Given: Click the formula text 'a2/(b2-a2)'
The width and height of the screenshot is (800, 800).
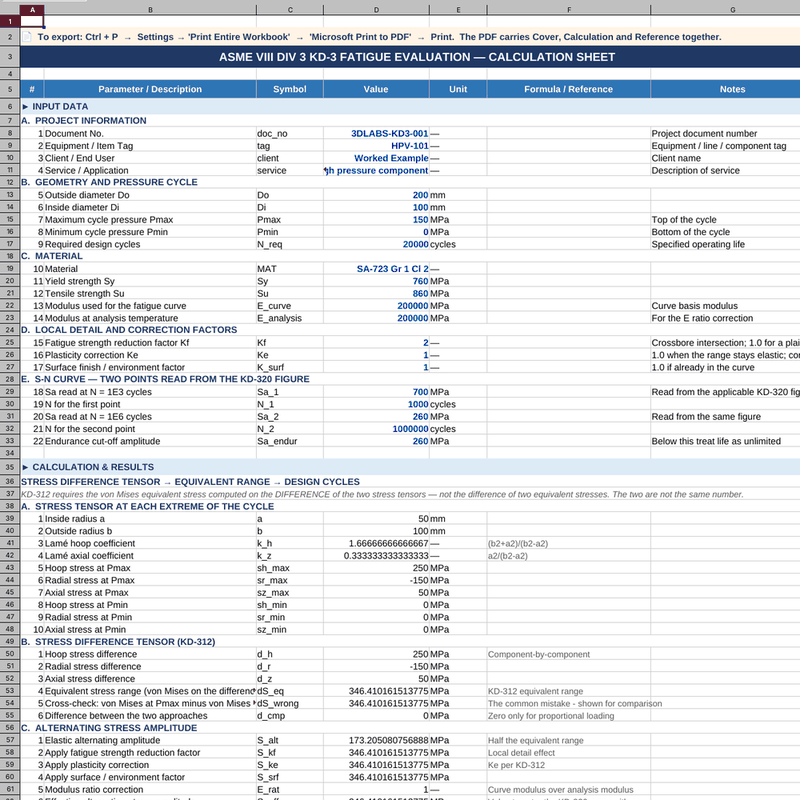Looking at the screenshot, I should click(x=508, y=556).
